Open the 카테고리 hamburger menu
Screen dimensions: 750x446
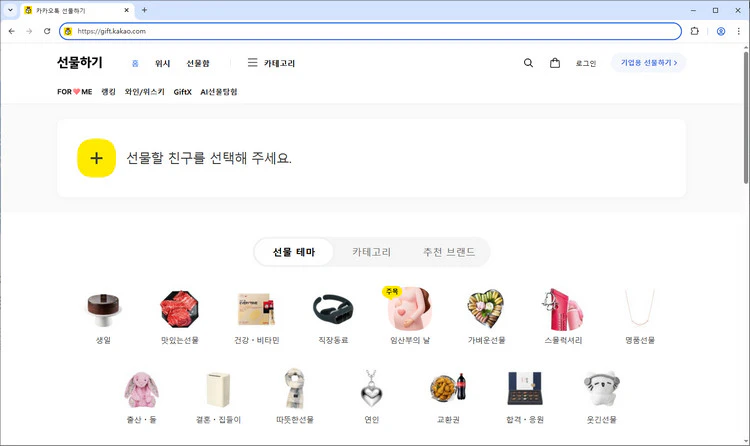click(x=253, y=63)
